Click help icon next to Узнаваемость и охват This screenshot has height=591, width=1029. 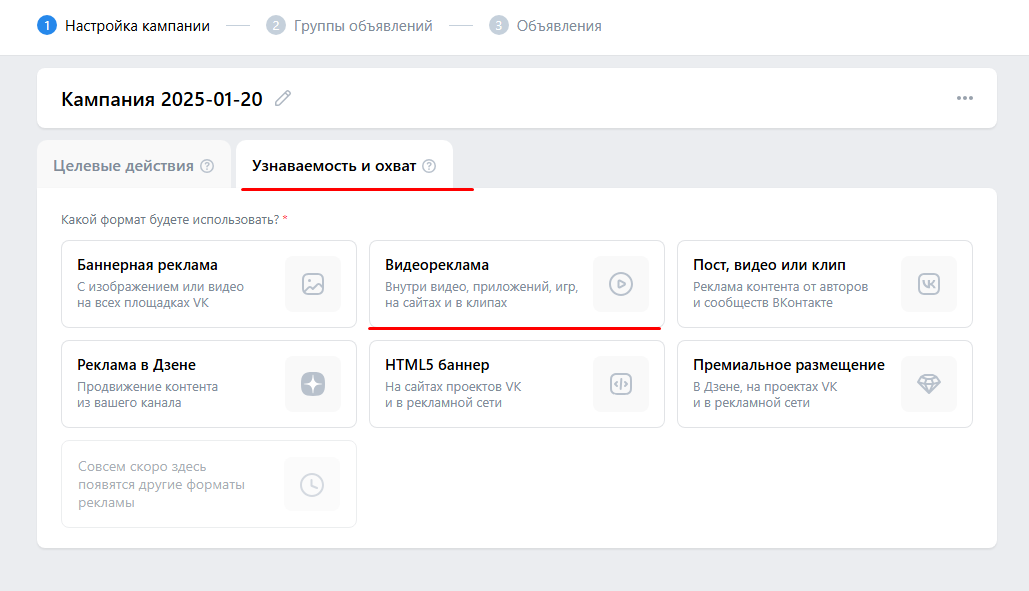pos(429,166)
